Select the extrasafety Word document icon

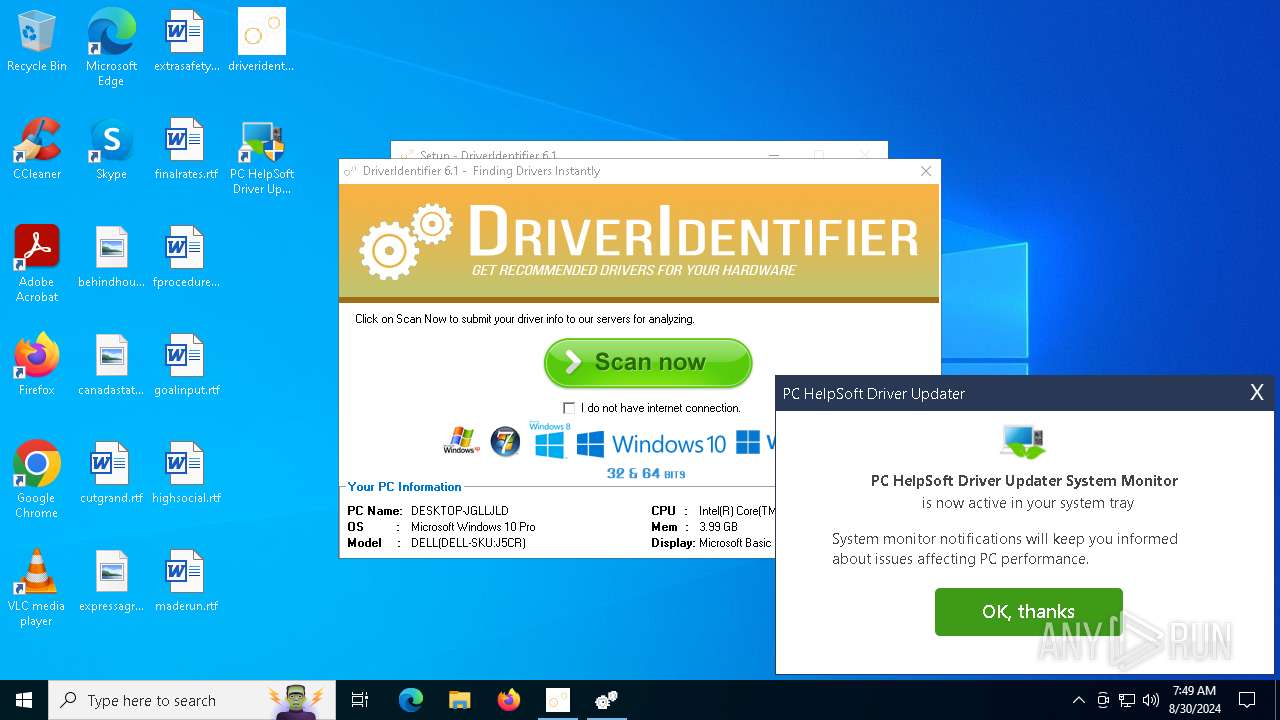point(186,42)
